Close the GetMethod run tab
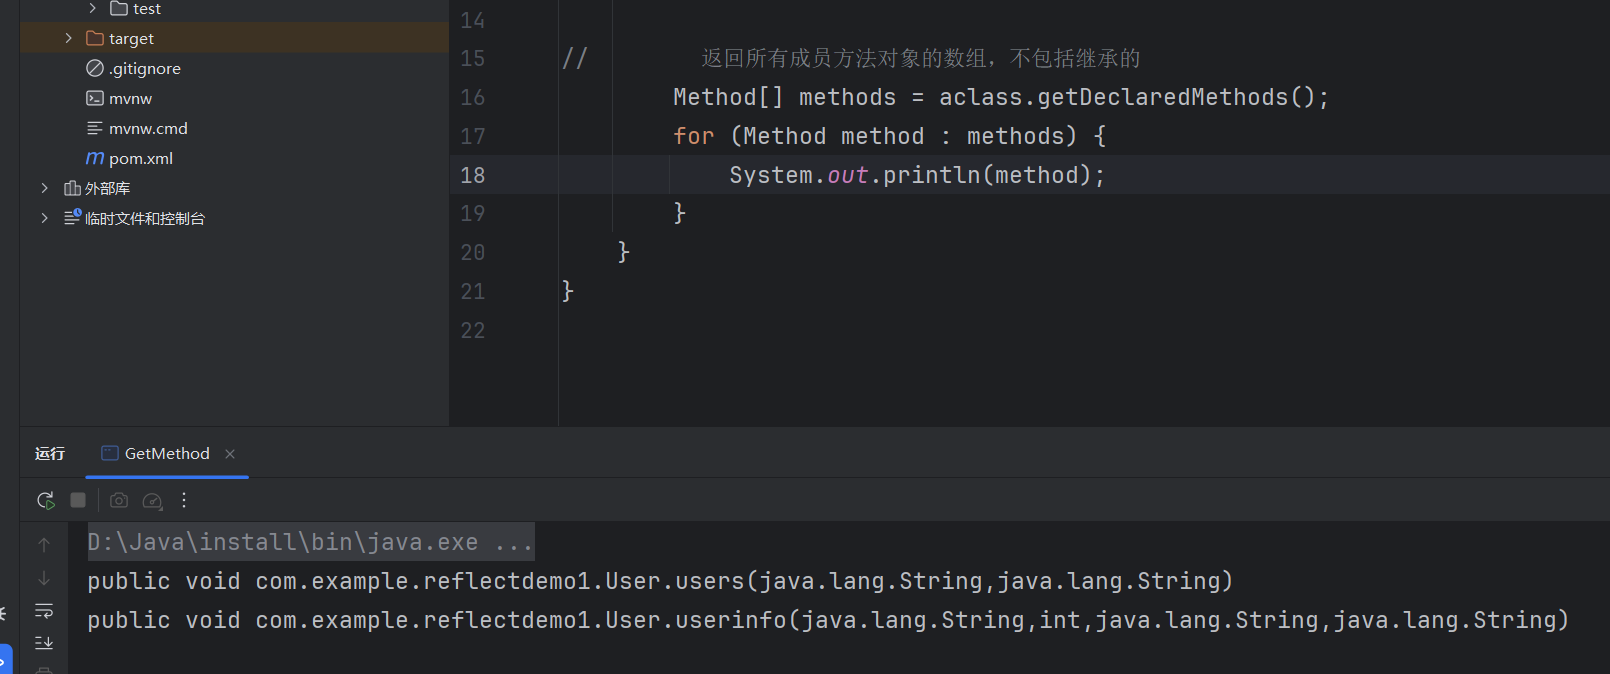Viewport: 1610px width, 674px height. pyautogui.click(x=230, y=454)
